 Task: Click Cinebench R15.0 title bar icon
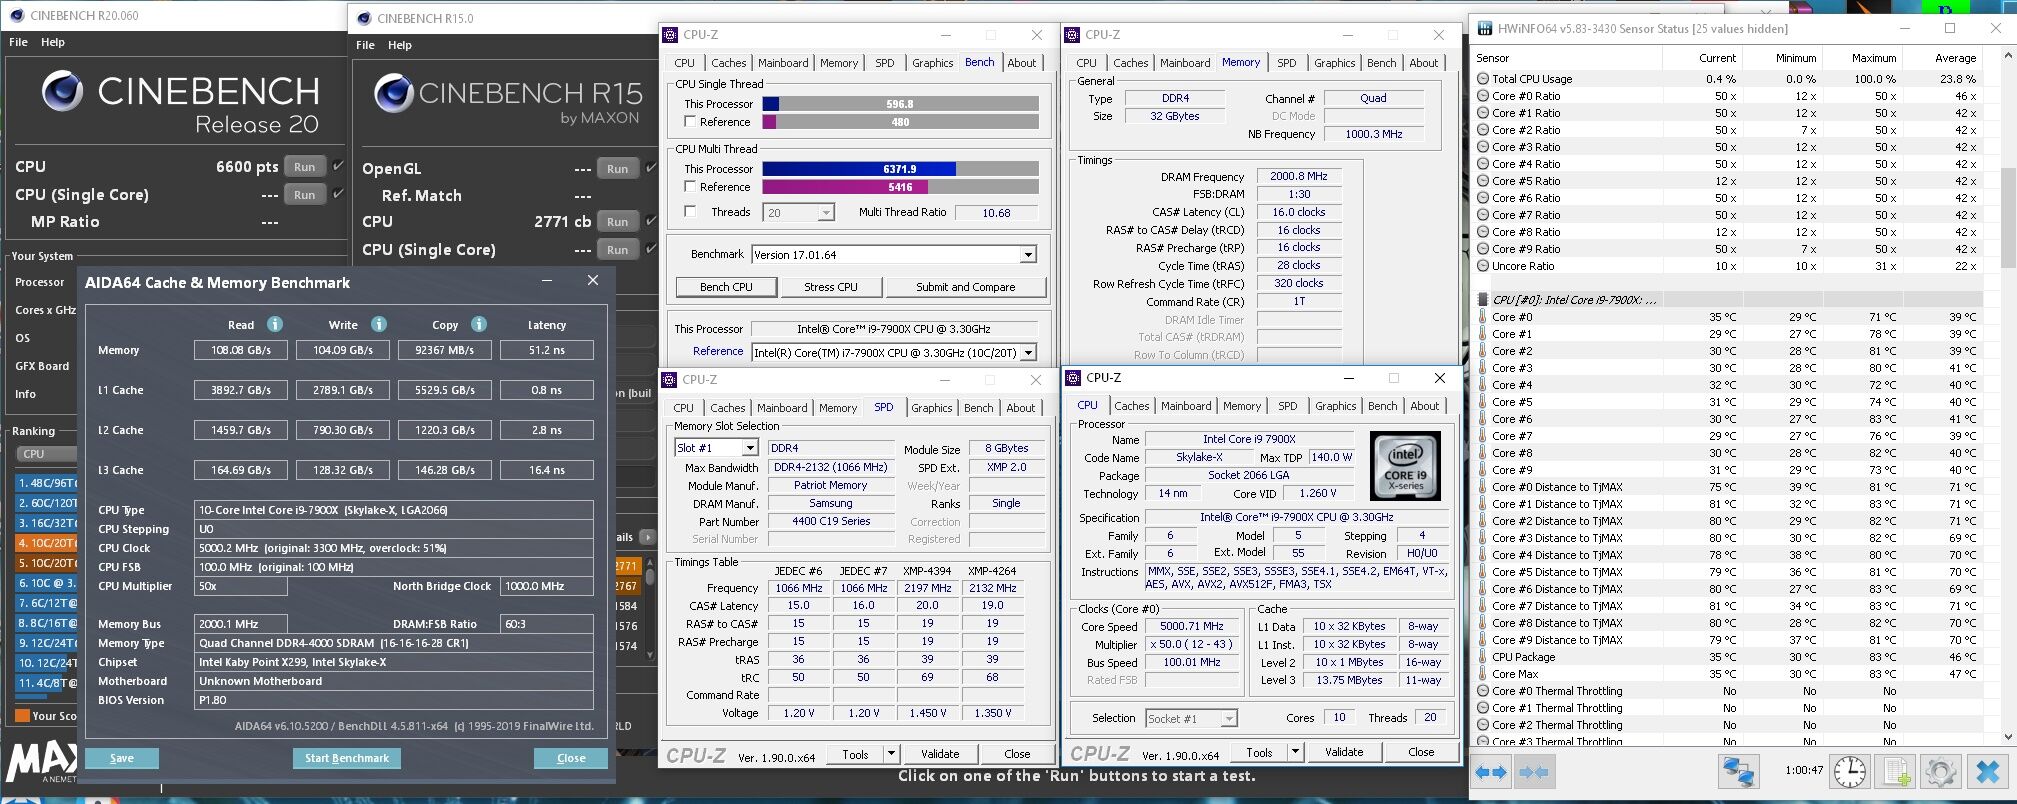[364, 17]
